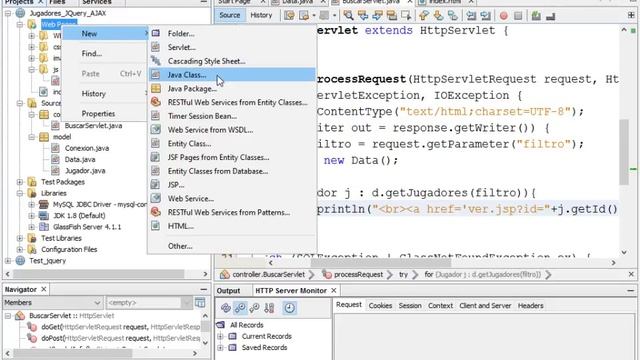Open the Members dropdown in Navigator
640x360 pixels.
click(x=52, y=302)
